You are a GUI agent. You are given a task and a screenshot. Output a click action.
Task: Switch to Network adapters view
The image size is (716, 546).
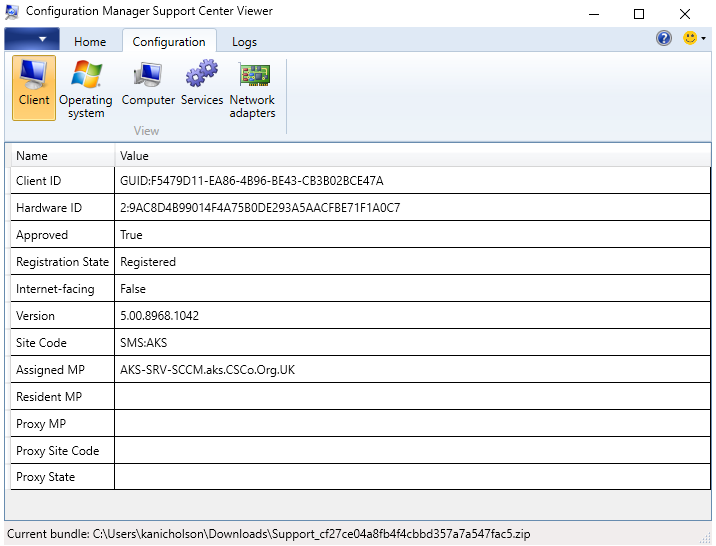(x=252, y=89)
